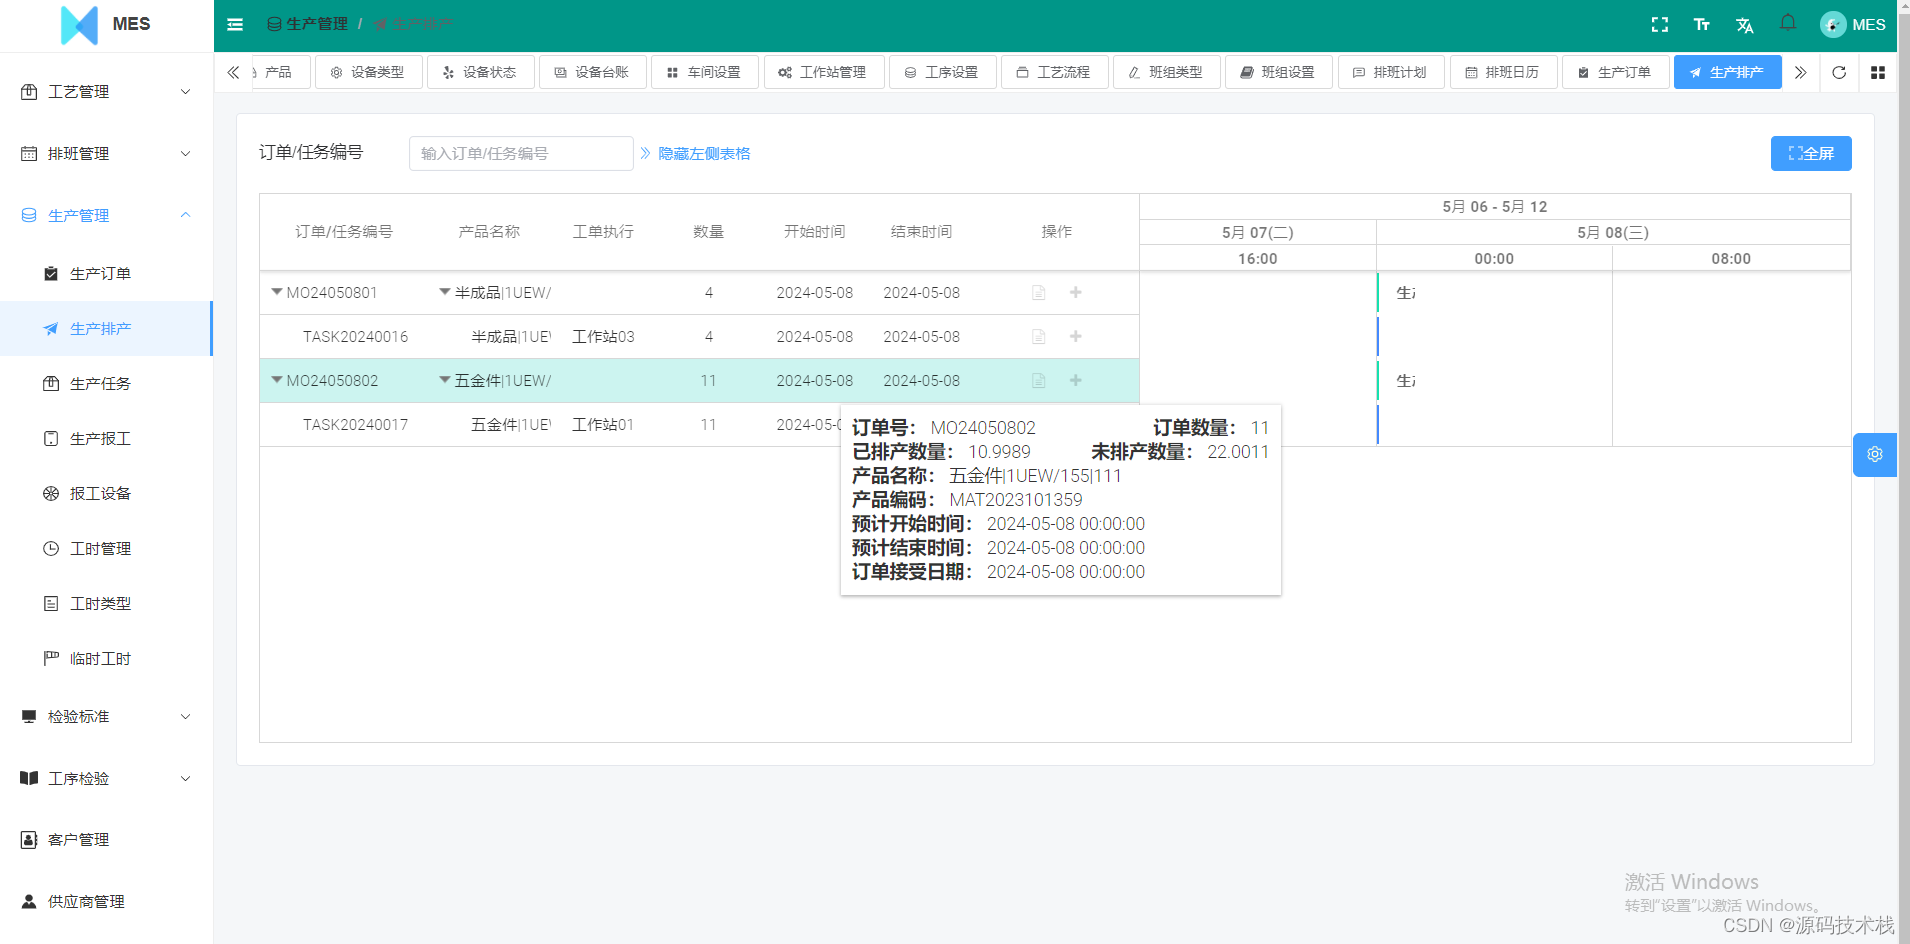Collapse the 半成品 product name triangle
This screenshot has width=1910, height=944.
(x=445, y=292)
